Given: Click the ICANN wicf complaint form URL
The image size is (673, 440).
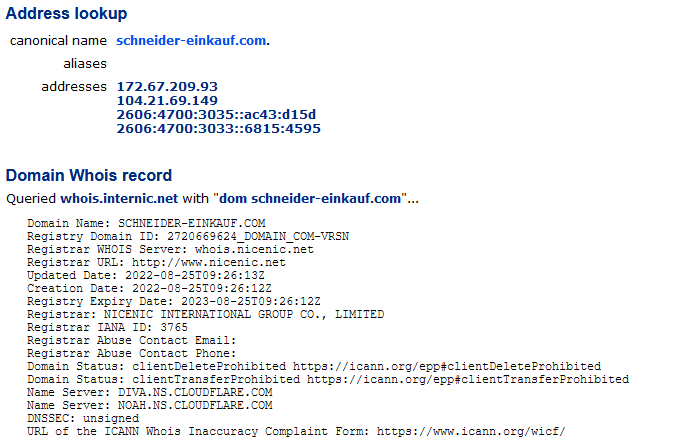Looking at the screenshot, I should click(471, 431).
